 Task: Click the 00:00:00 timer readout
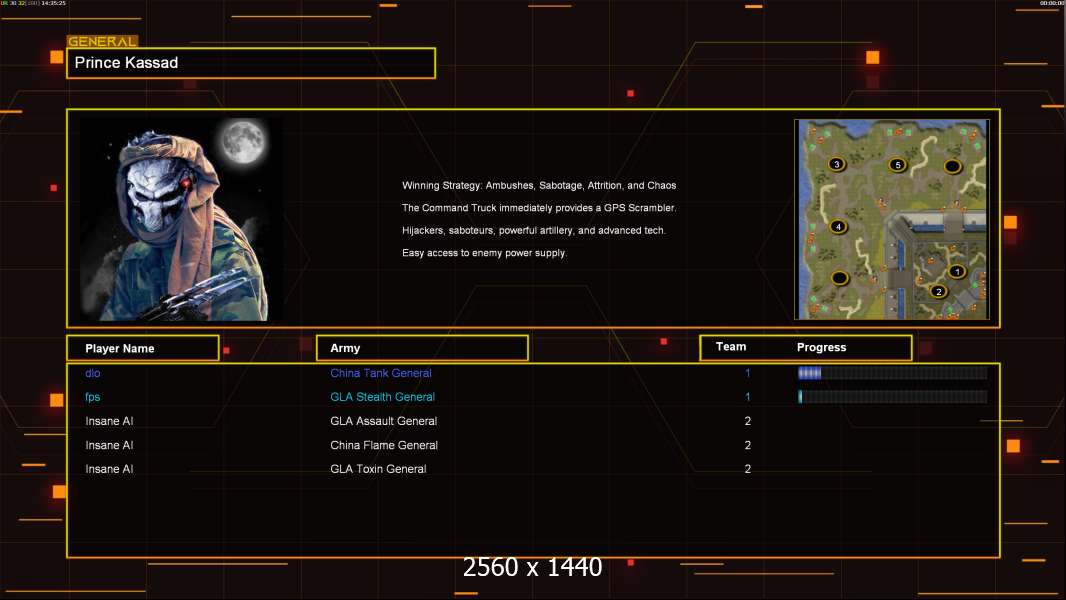1051,3
